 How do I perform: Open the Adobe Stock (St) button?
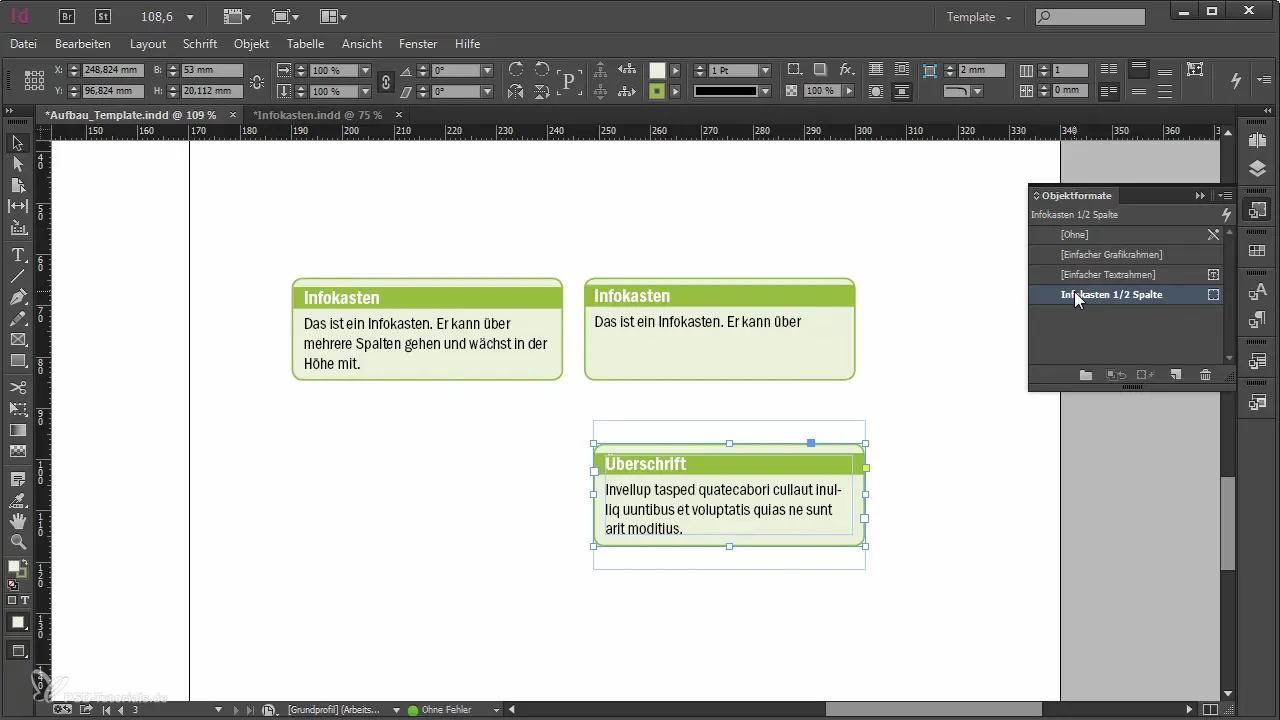(103, 16)
